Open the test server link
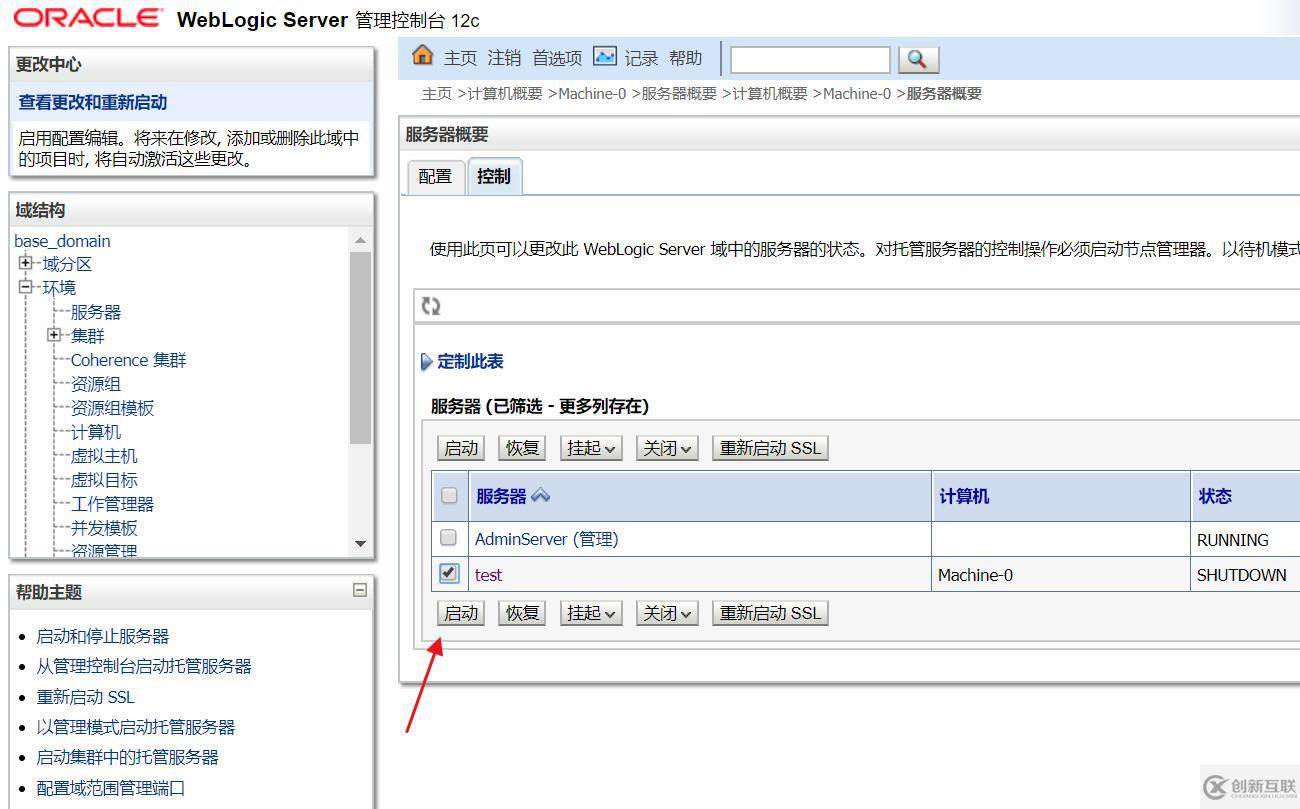This screenshot has height=809, width=1300. coord(488,575)
